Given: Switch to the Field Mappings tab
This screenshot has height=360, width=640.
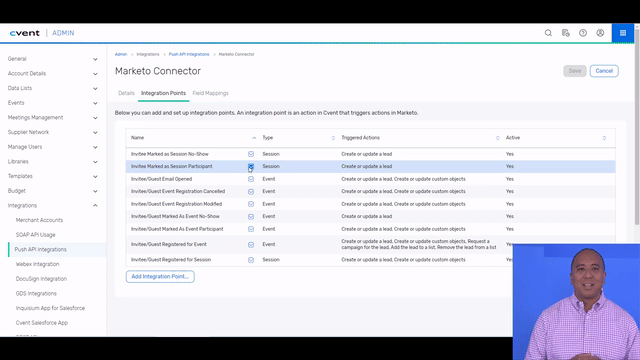Looking at the screenshot, I should click(x=211, y=93).
